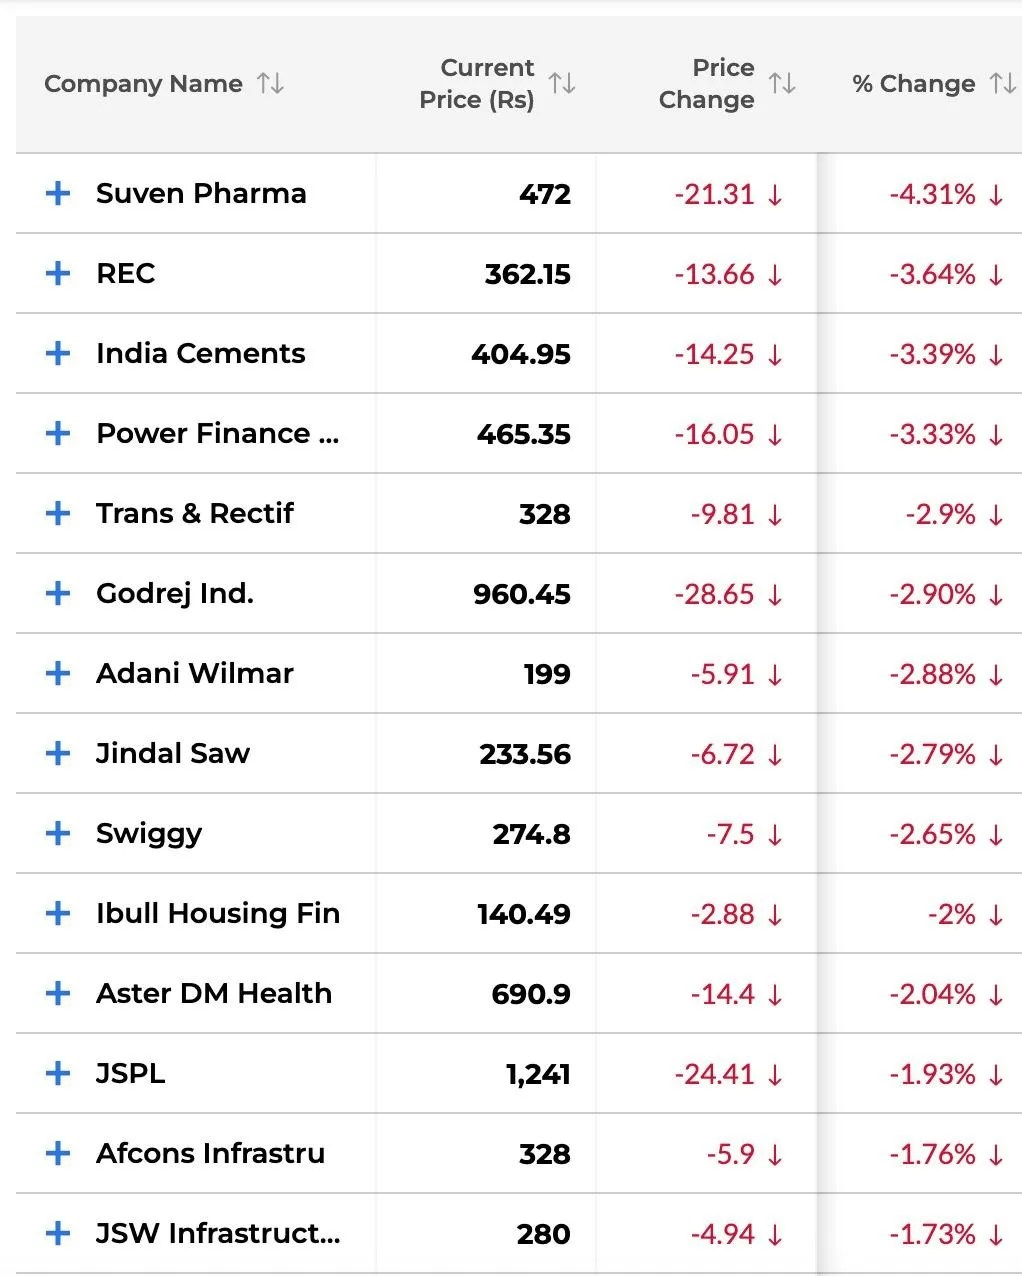
Task: Expand details for Adani Wilmar
Action: [x=57, y=674]
